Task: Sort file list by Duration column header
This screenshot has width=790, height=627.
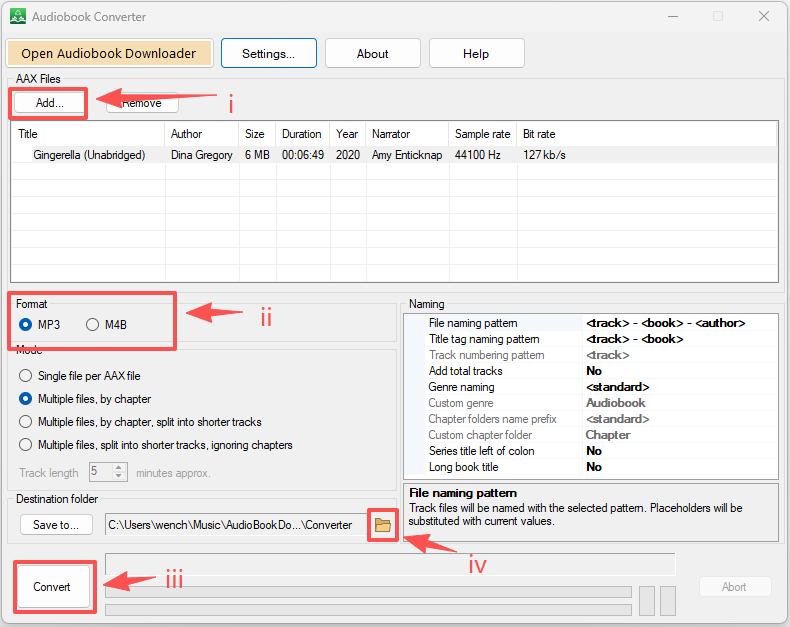Action: click(x=301, y=134)
